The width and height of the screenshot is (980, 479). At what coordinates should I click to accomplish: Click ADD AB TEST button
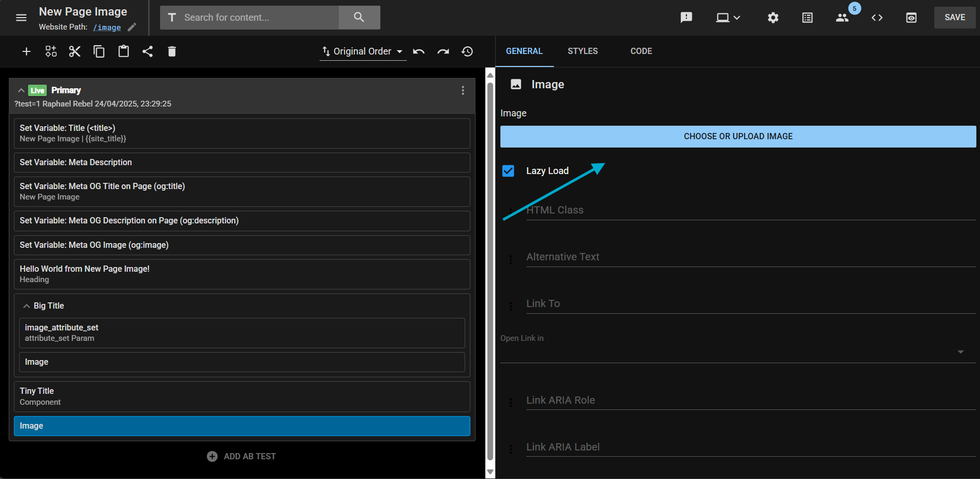[x=241, y=456]
